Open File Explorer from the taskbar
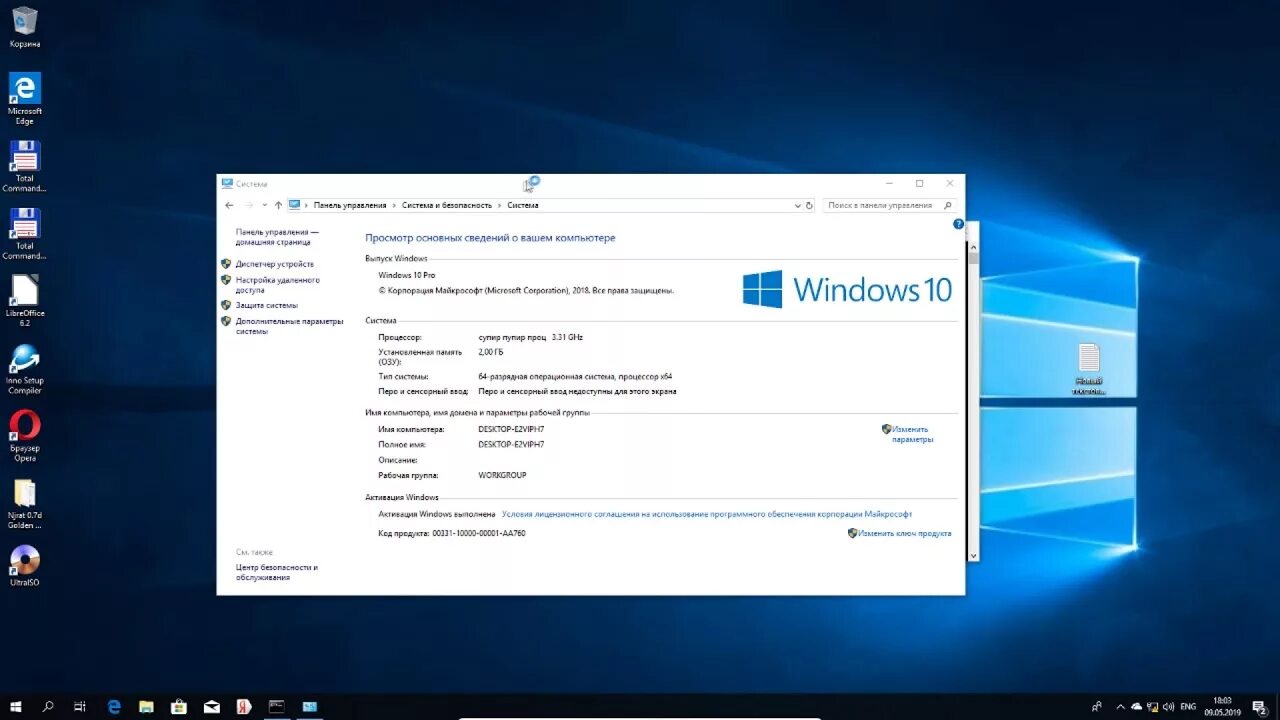This screenshot has width=1280, height=720. (x=146, y=706)
